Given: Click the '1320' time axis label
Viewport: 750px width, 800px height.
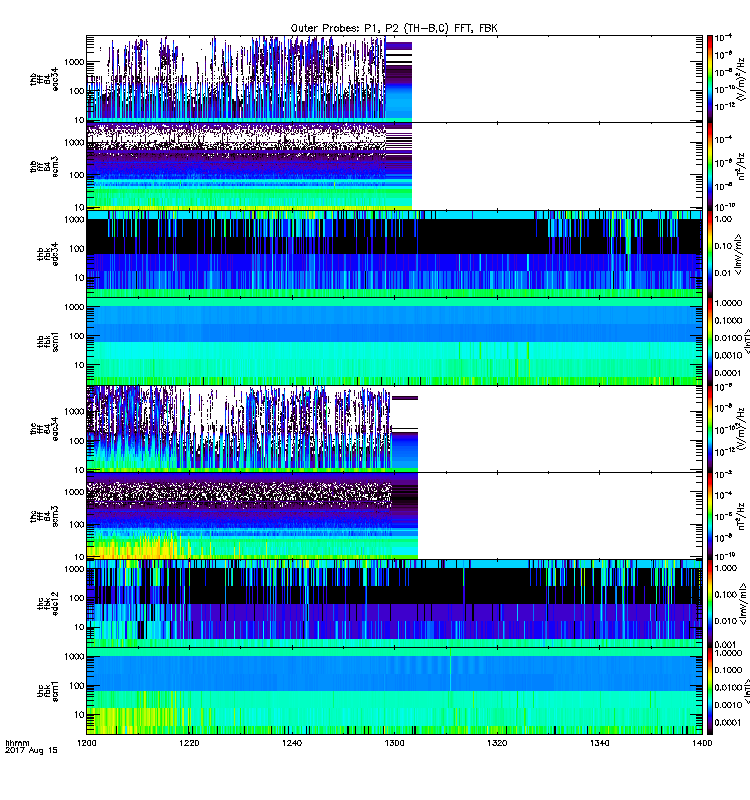Looking at the screenshot, I should pyautogui.click(x=497, y=743).
